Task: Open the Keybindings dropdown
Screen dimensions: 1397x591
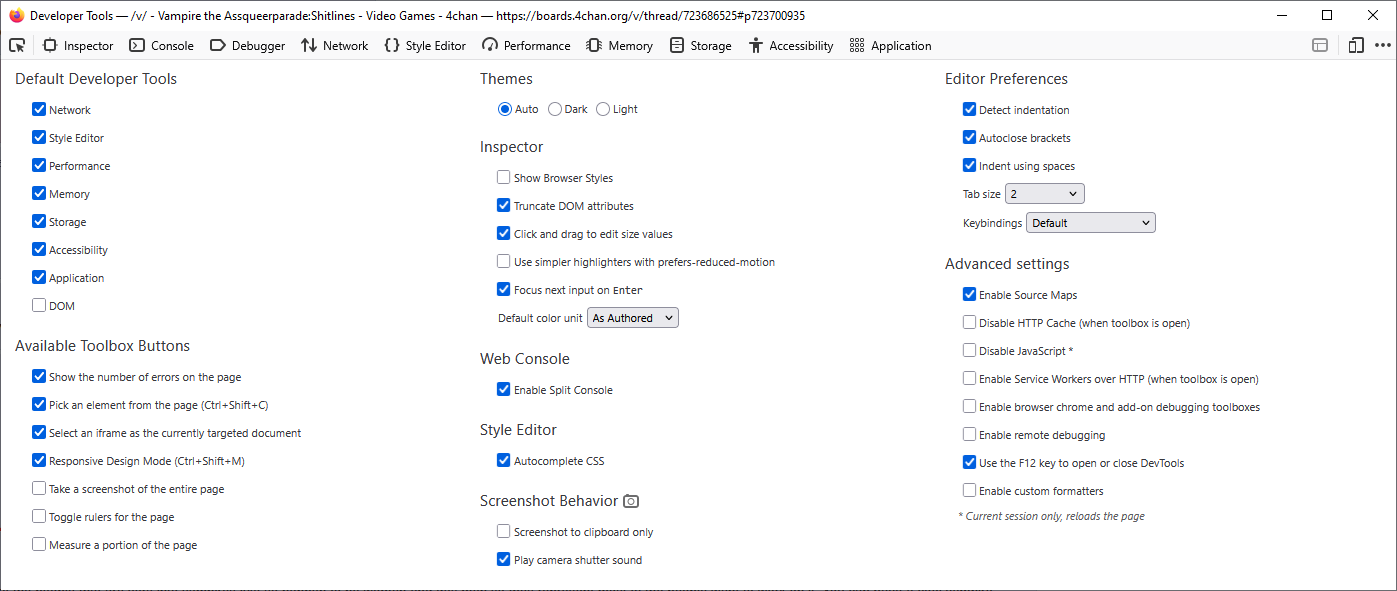Action: click(x=1091, y=223)
